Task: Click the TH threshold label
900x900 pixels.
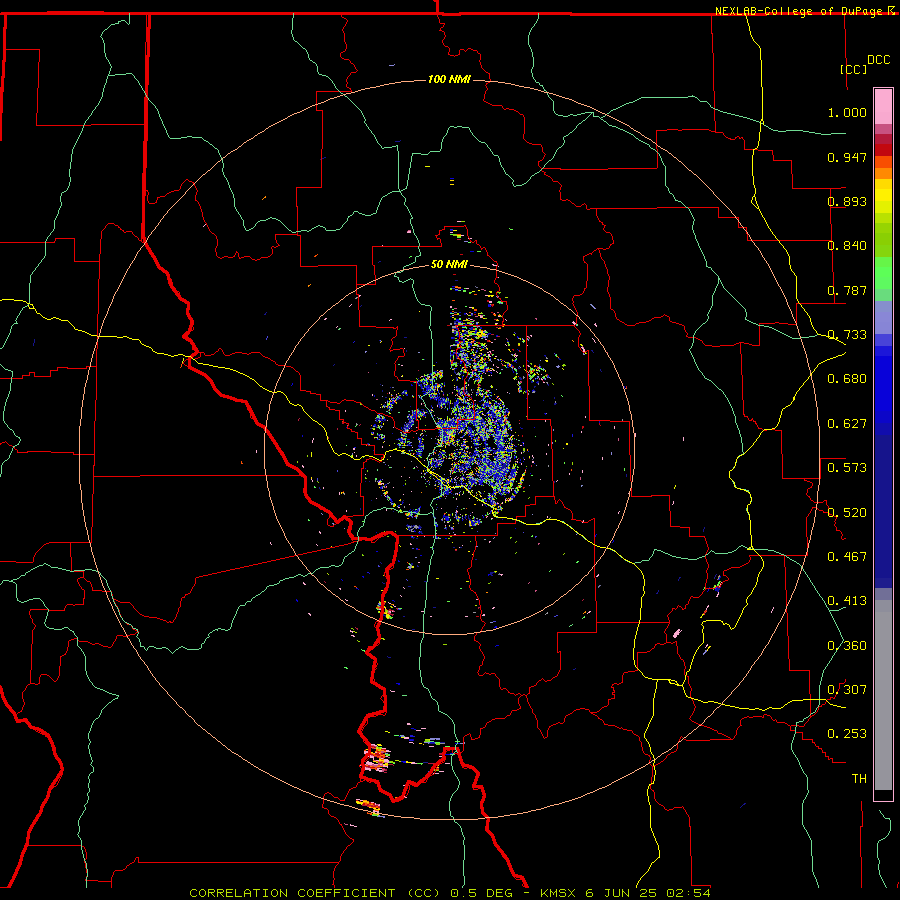Action: [x=859, y=779]
